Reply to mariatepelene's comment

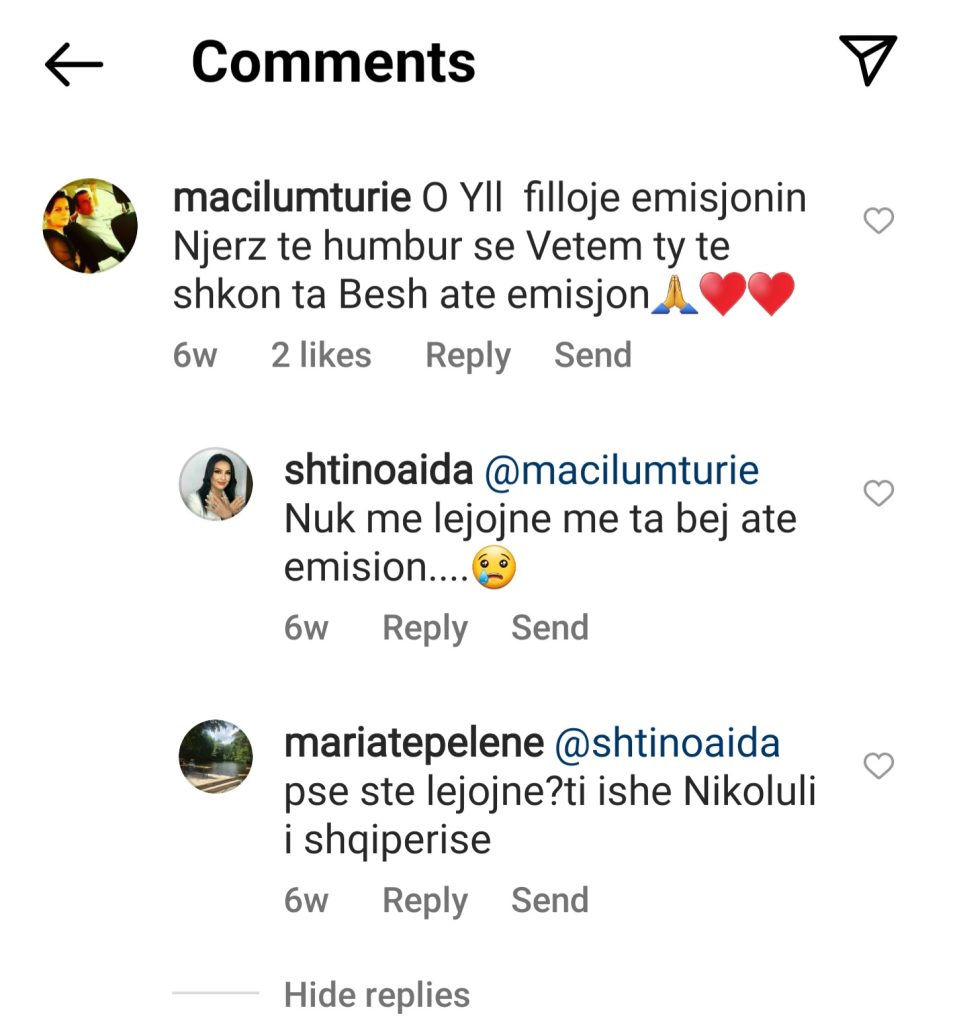(x=425, y=901)
